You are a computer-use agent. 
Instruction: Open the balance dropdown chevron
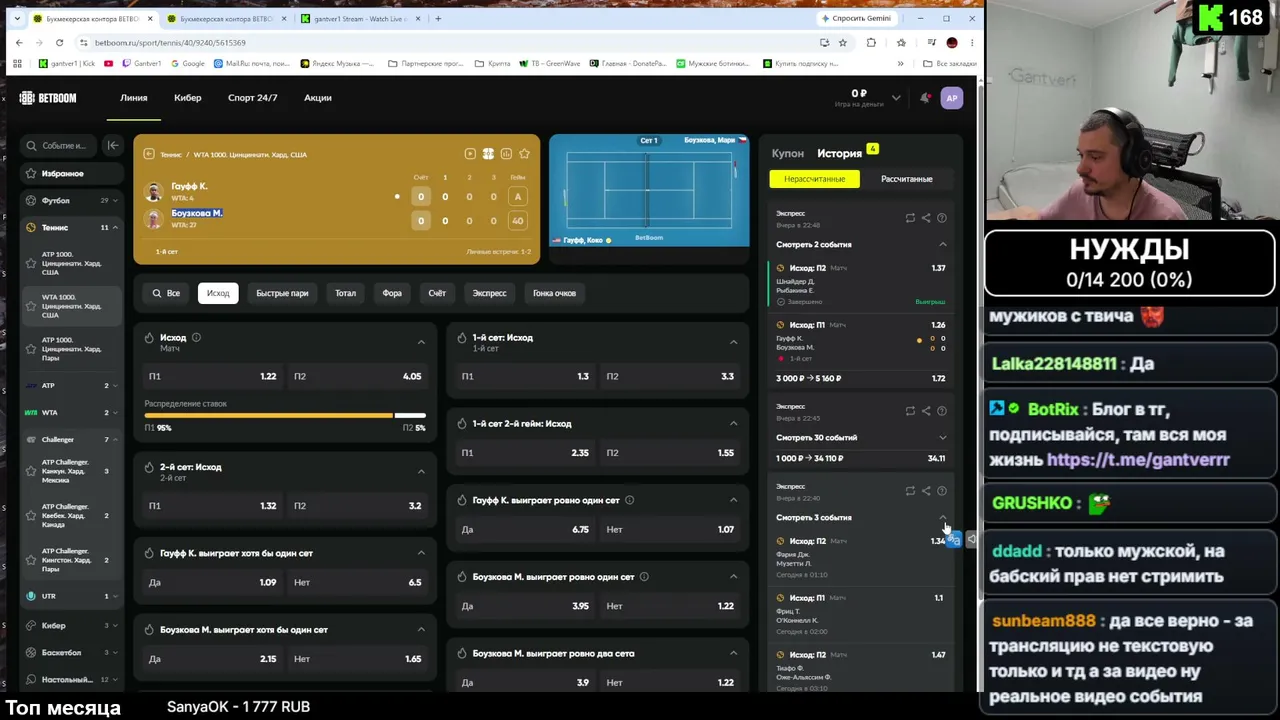pos(896,98)
